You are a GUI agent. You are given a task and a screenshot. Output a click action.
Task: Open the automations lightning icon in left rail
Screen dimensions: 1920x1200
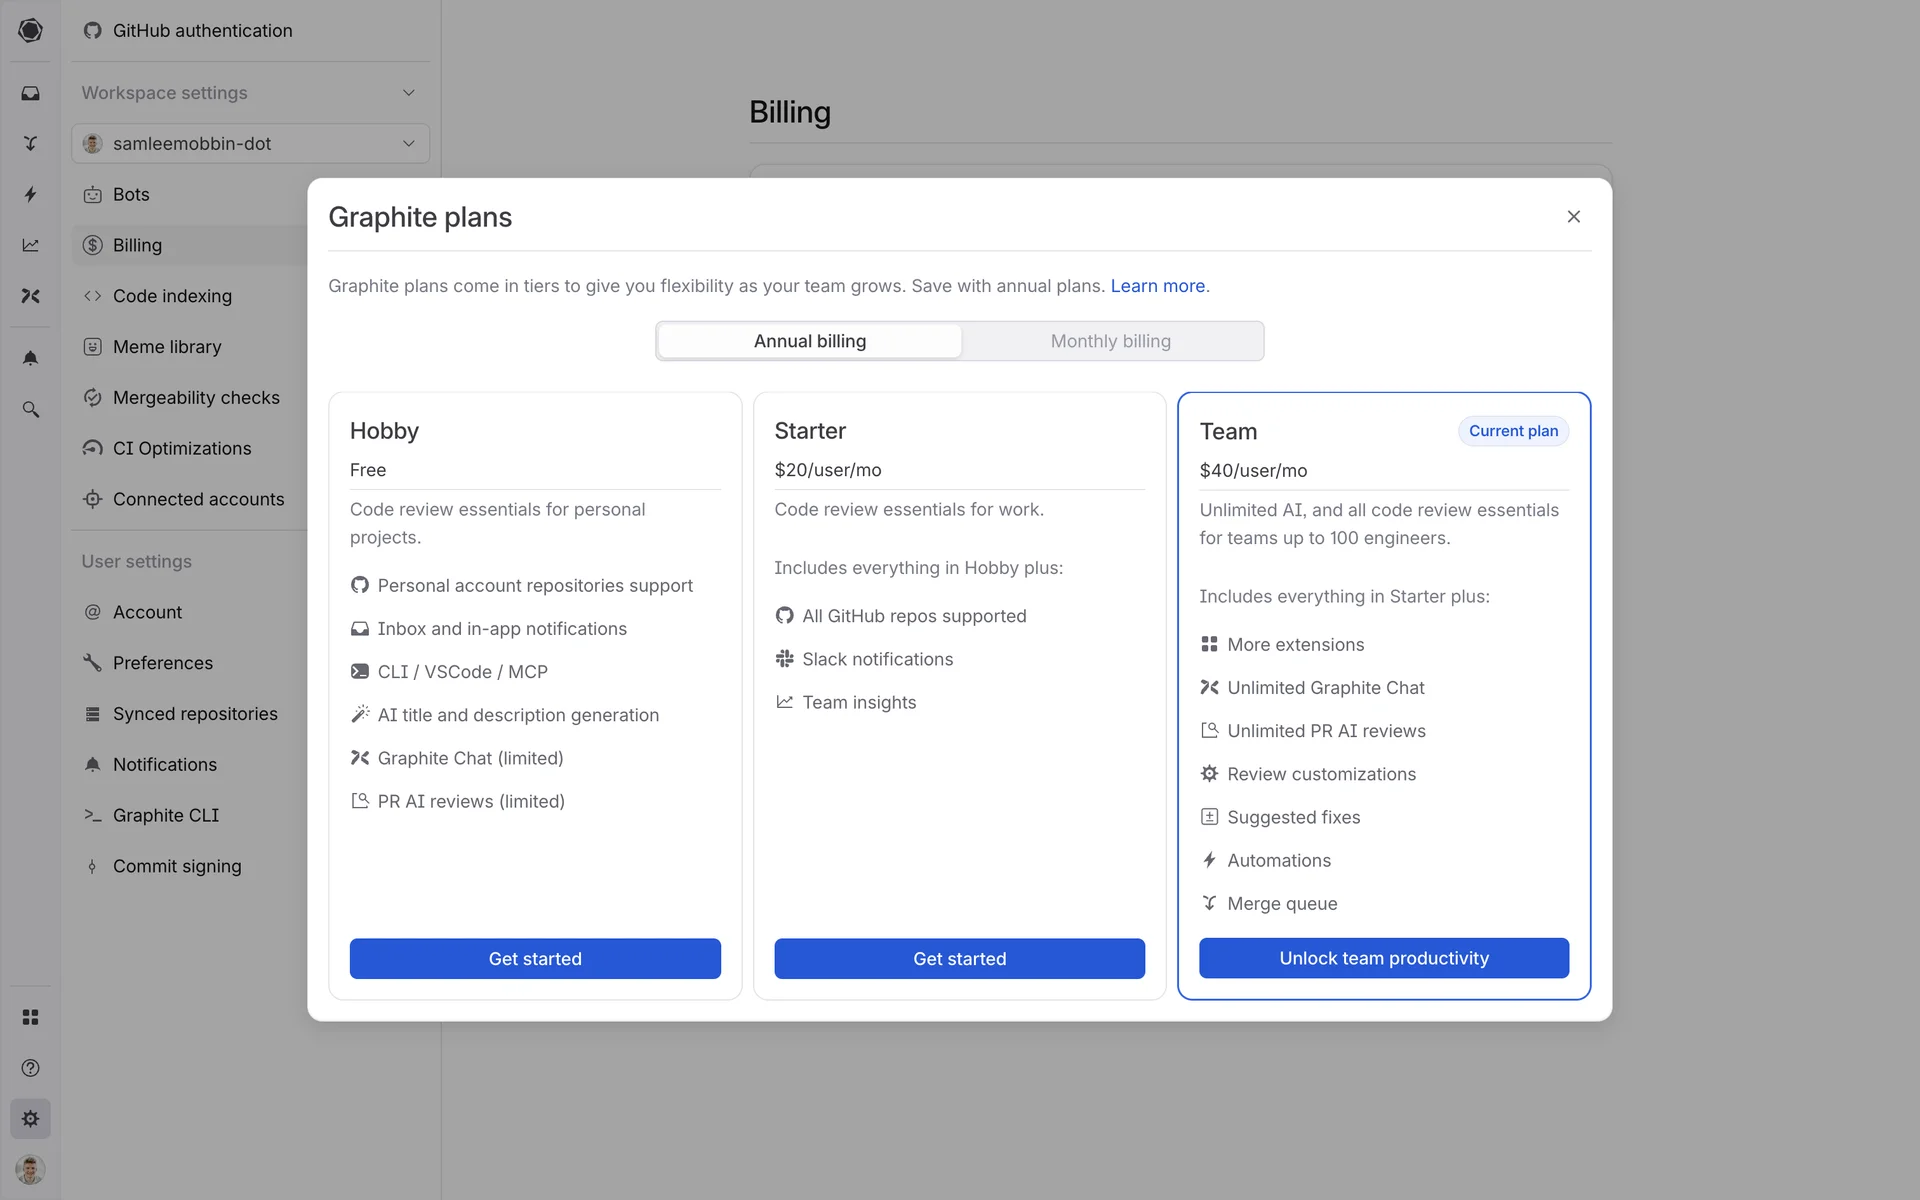pos(30,194)
